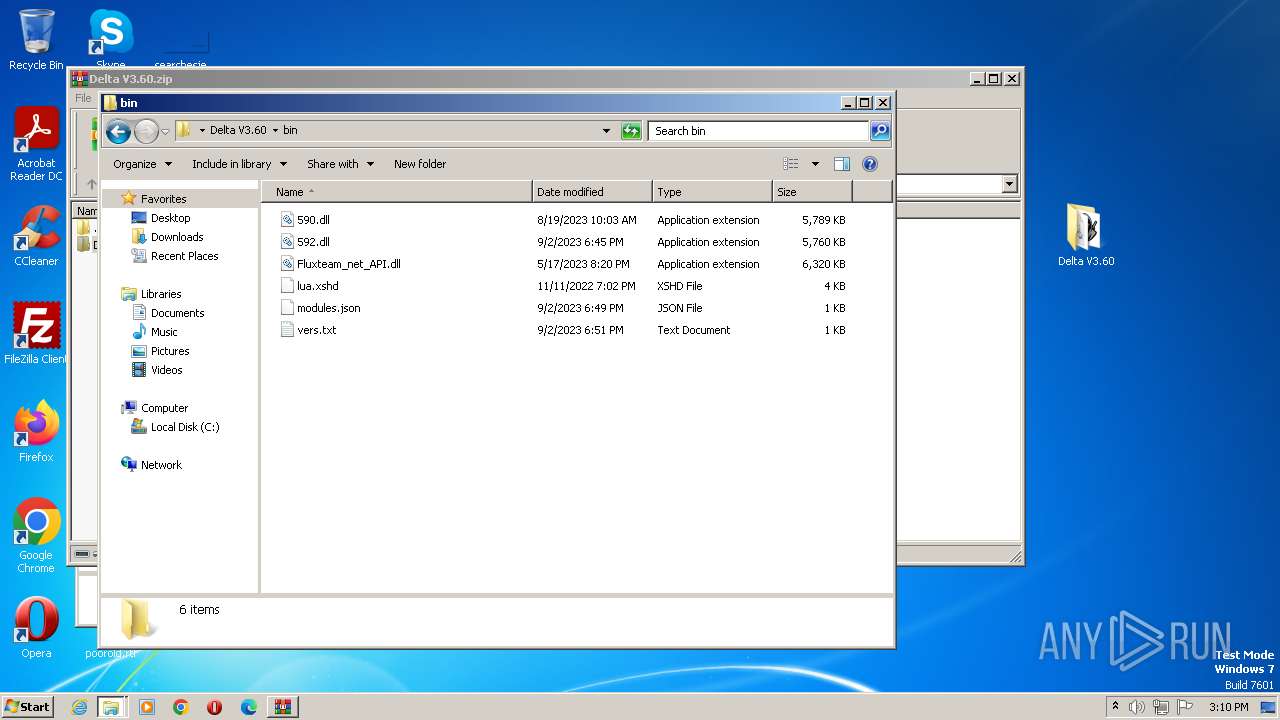This screenshot has width=1280, height=720.
Task: Open Include in library dropdown
Action: tap(239, 164)
